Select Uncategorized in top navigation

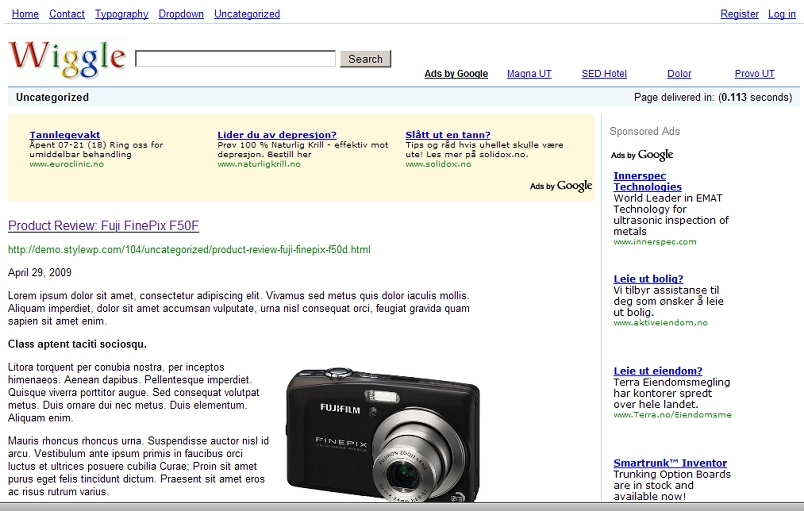point(247,14)
